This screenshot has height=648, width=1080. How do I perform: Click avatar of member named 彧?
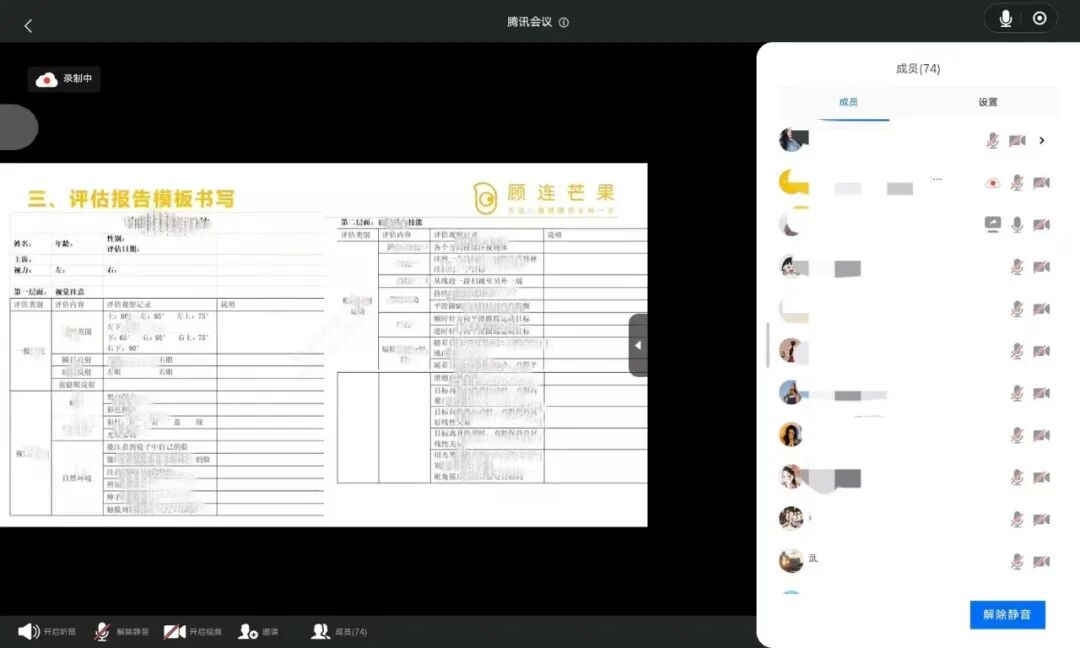[791, 561]
